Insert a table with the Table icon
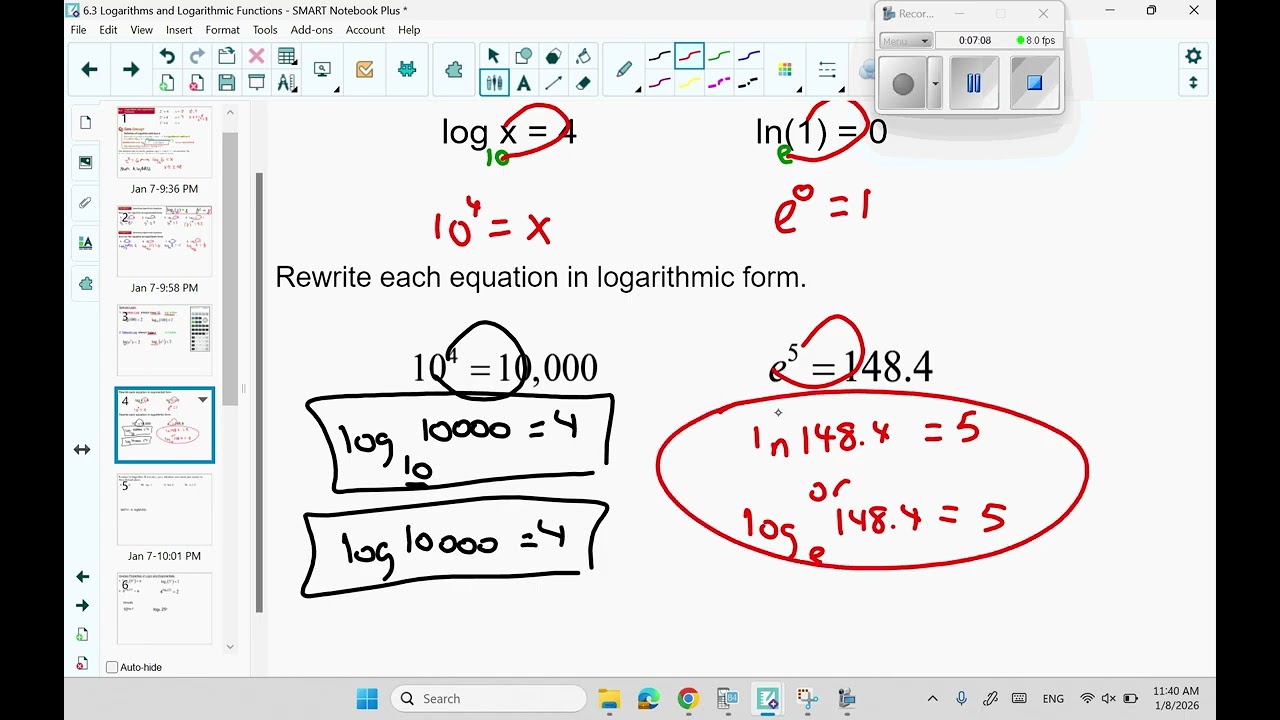This screenshot has height=720, width=1280. (287, 56)
